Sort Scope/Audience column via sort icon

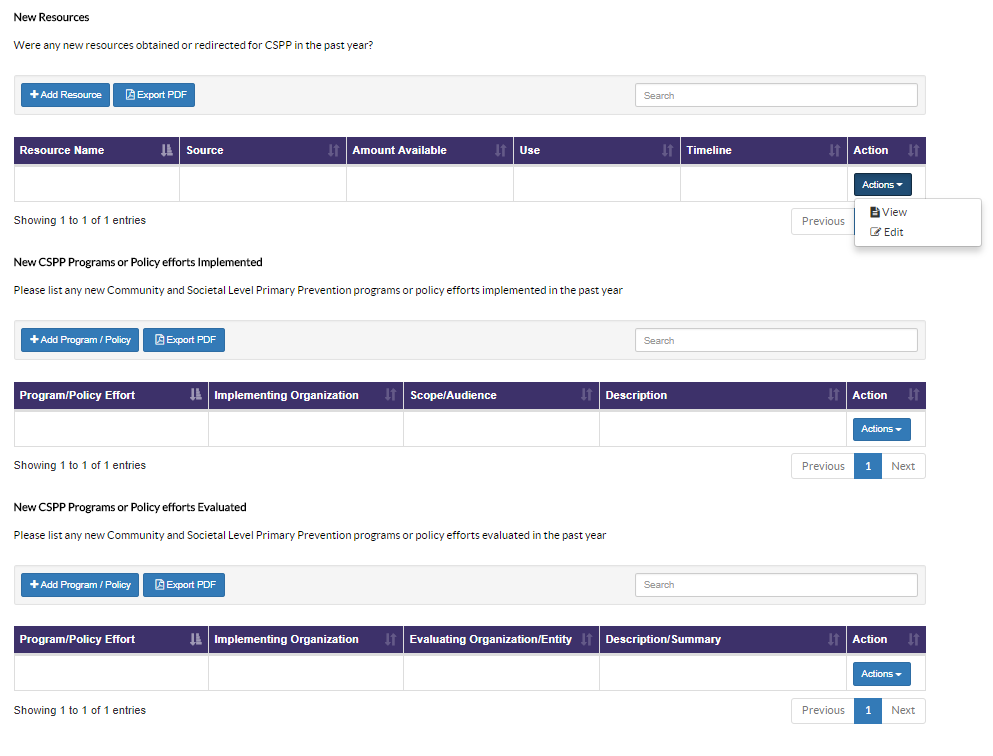tap(586, 395)
